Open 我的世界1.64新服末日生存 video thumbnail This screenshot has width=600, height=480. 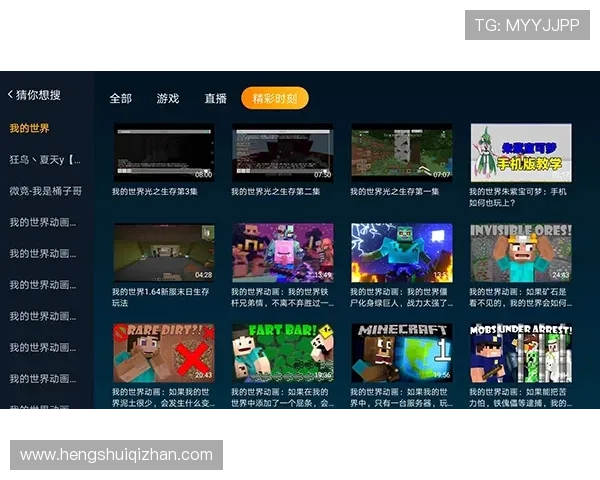click(164, 253)
